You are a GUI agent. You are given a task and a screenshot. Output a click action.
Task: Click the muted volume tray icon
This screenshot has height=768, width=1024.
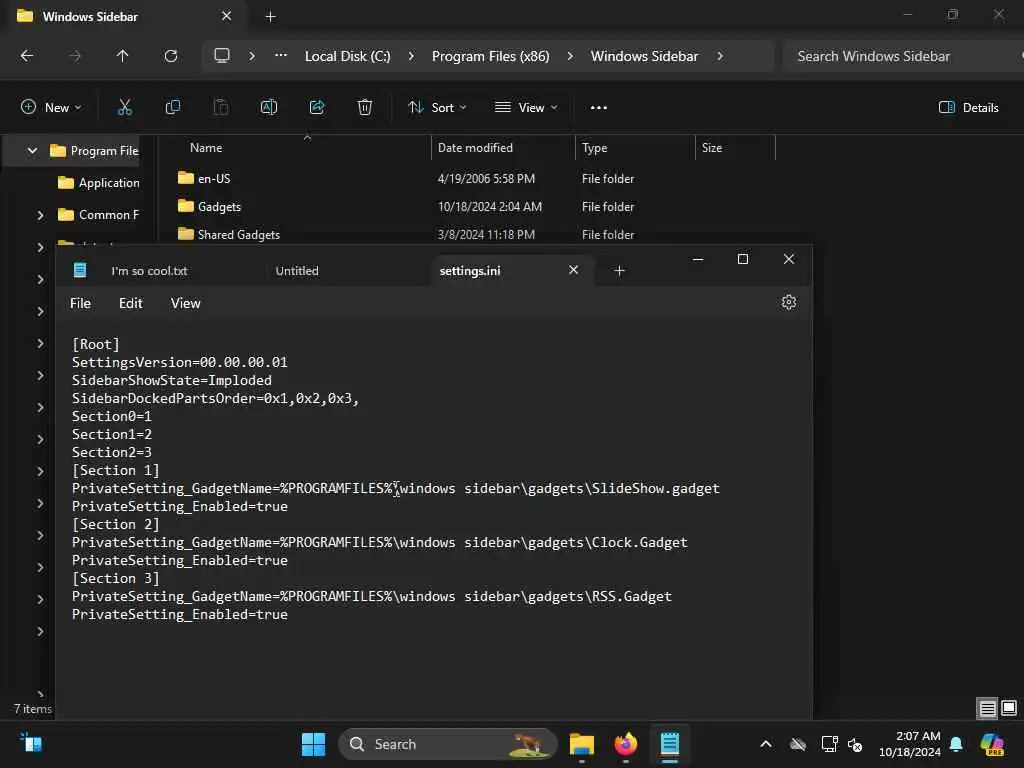point(855,744)
